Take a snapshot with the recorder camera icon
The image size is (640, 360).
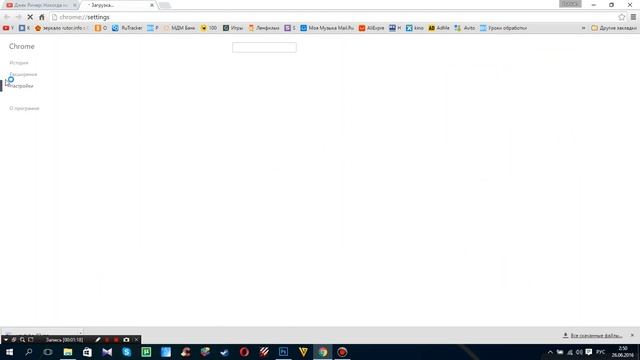126,340
